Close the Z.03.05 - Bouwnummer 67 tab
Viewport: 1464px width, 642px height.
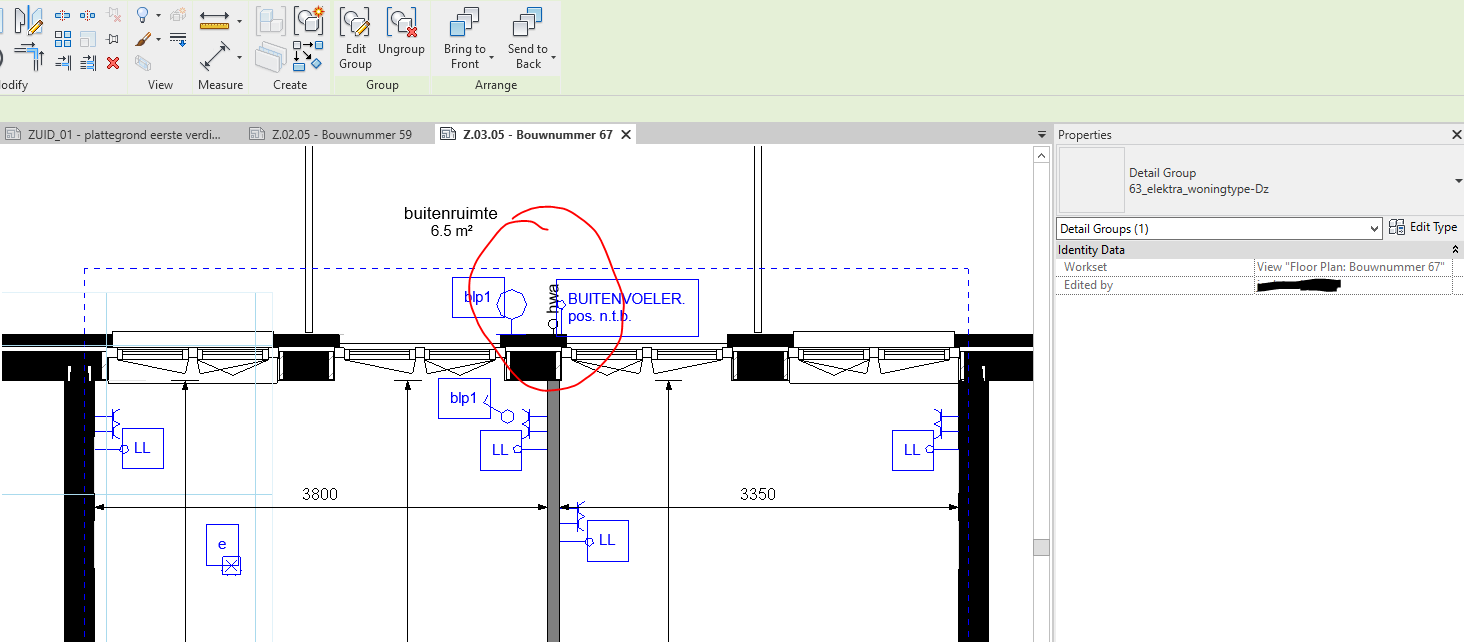click(x=625, y=135)
